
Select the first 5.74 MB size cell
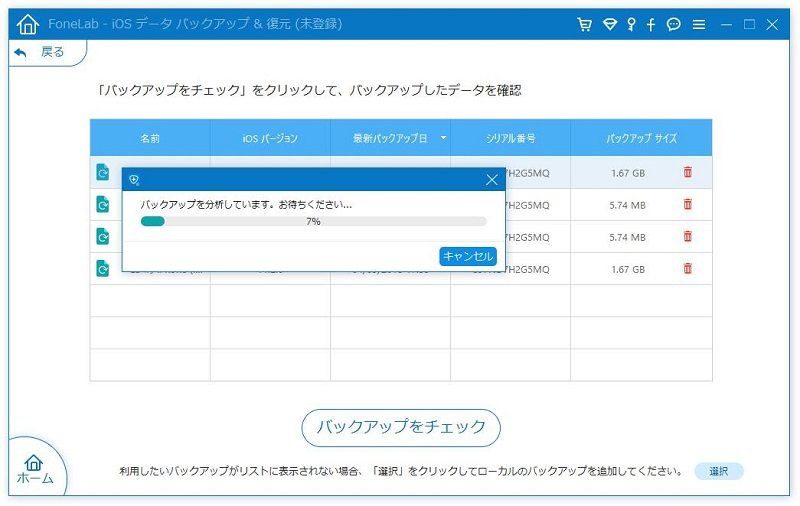(x=628, y=205)
